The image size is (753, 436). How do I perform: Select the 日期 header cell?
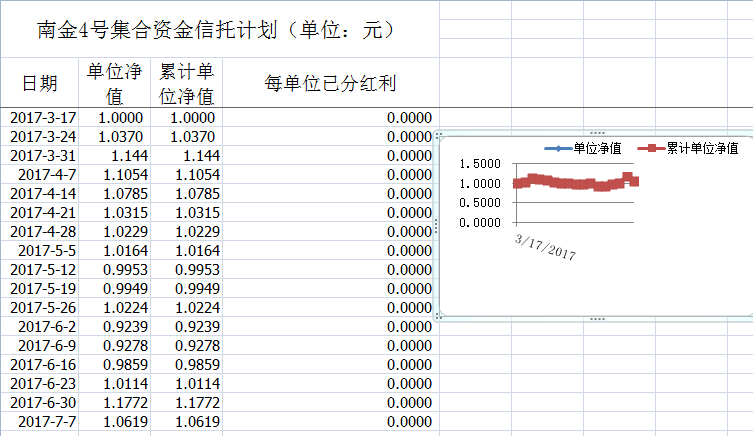pyautogui.click(x=40, y=83)
